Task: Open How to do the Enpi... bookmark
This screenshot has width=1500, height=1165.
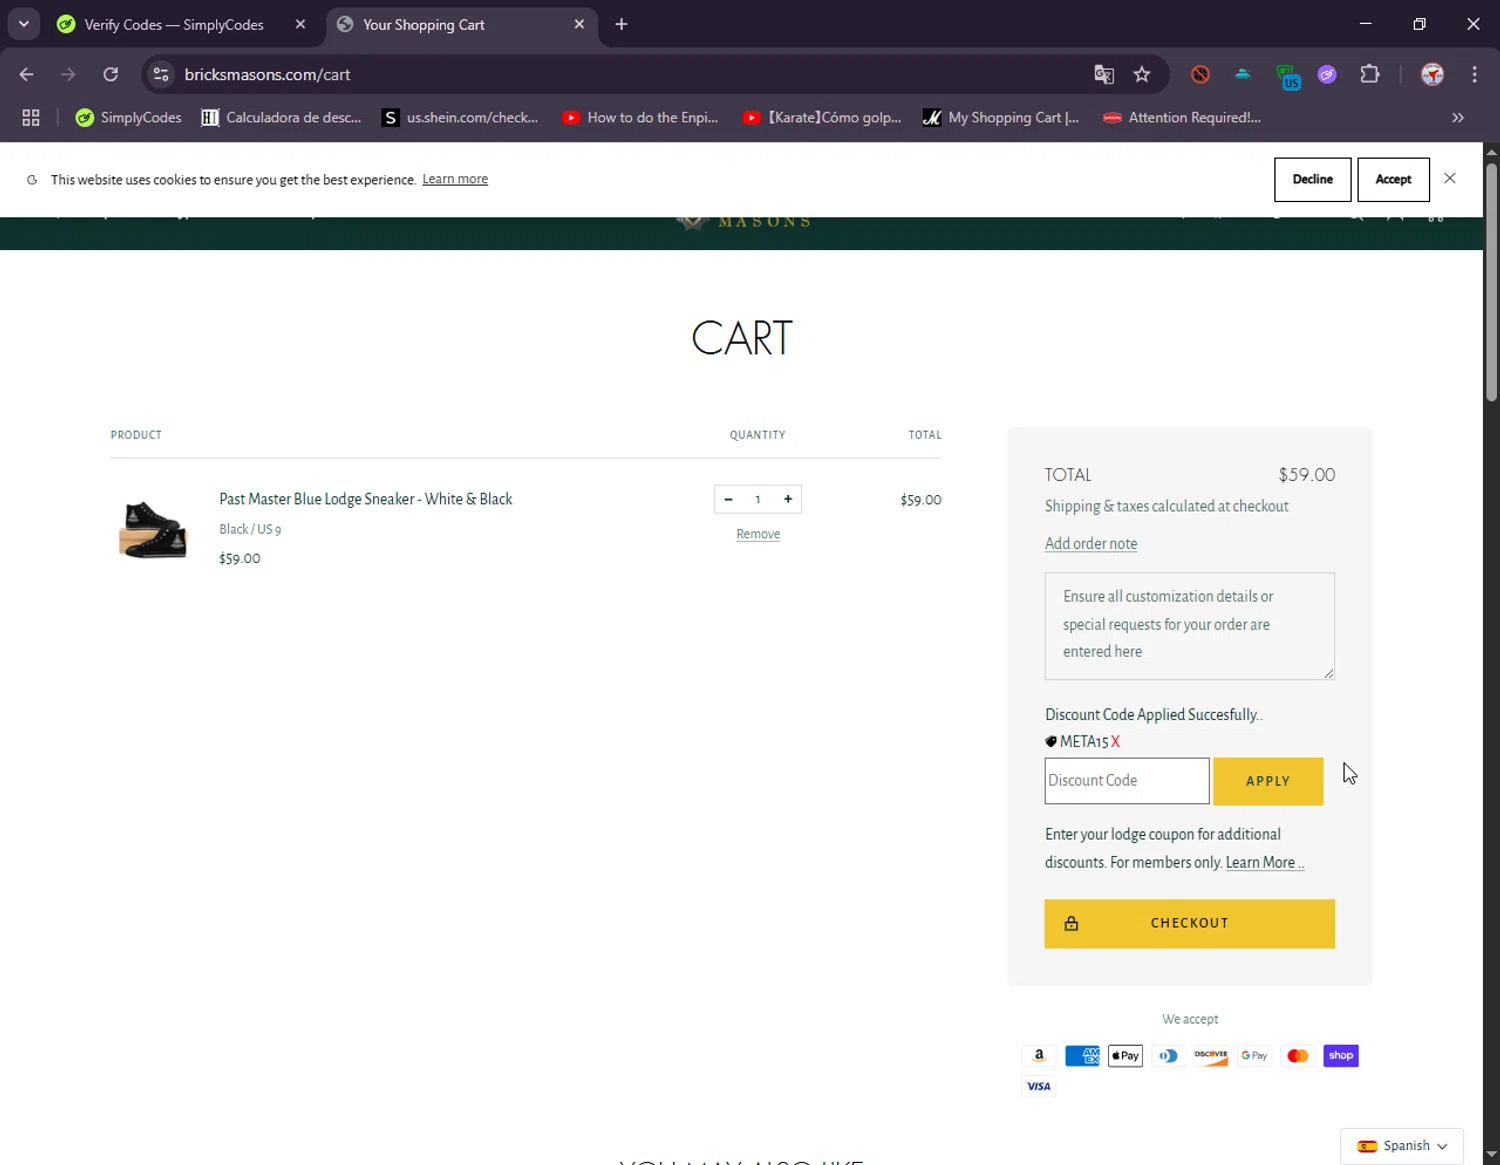Action: pos(640,117)
